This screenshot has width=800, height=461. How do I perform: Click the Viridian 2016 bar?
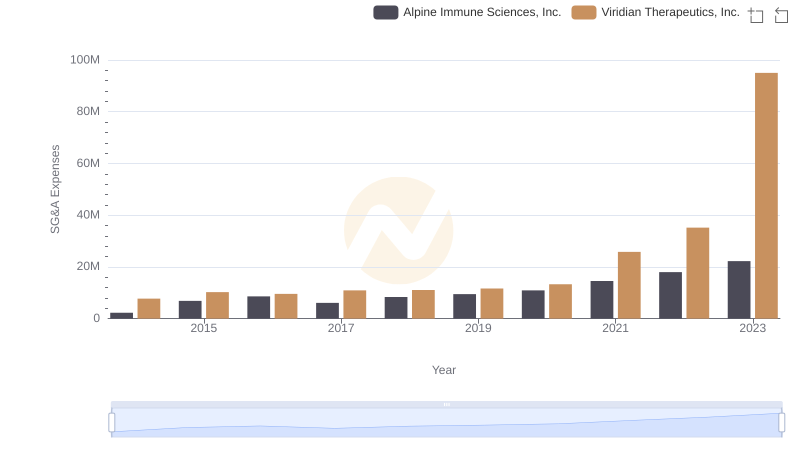pyautogui.click(x=286, y=306)
